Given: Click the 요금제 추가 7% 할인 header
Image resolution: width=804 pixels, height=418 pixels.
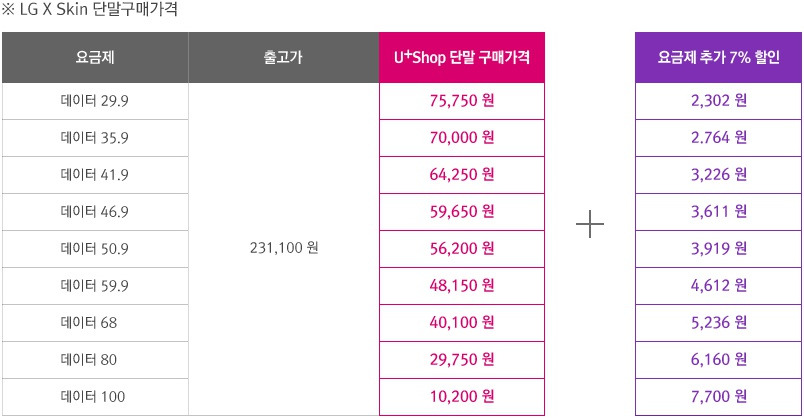Looking at the screenshot, I should tap(718, 57).
